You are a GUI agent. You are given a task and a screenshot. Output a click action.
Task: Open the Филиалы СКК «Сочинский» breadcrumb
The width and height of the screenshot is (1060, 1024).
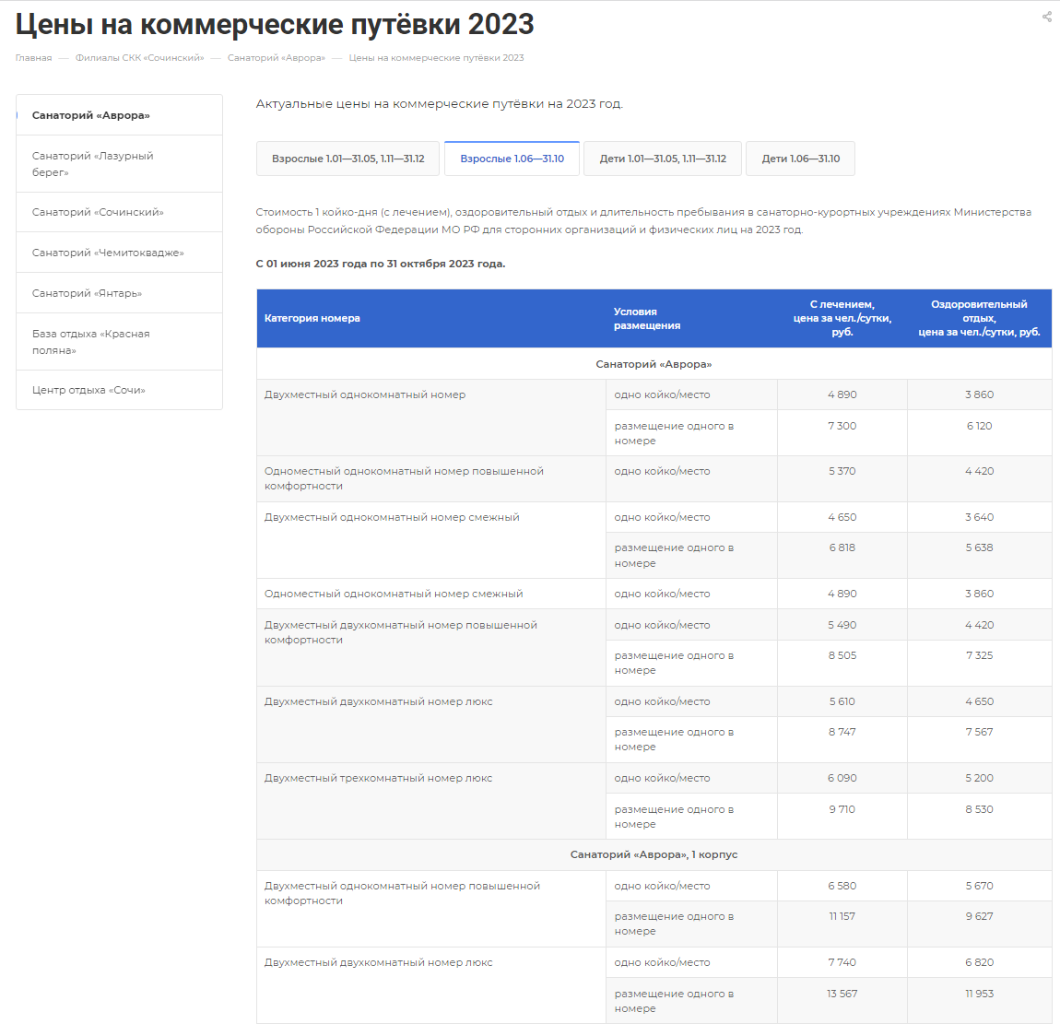click(139, 58)
